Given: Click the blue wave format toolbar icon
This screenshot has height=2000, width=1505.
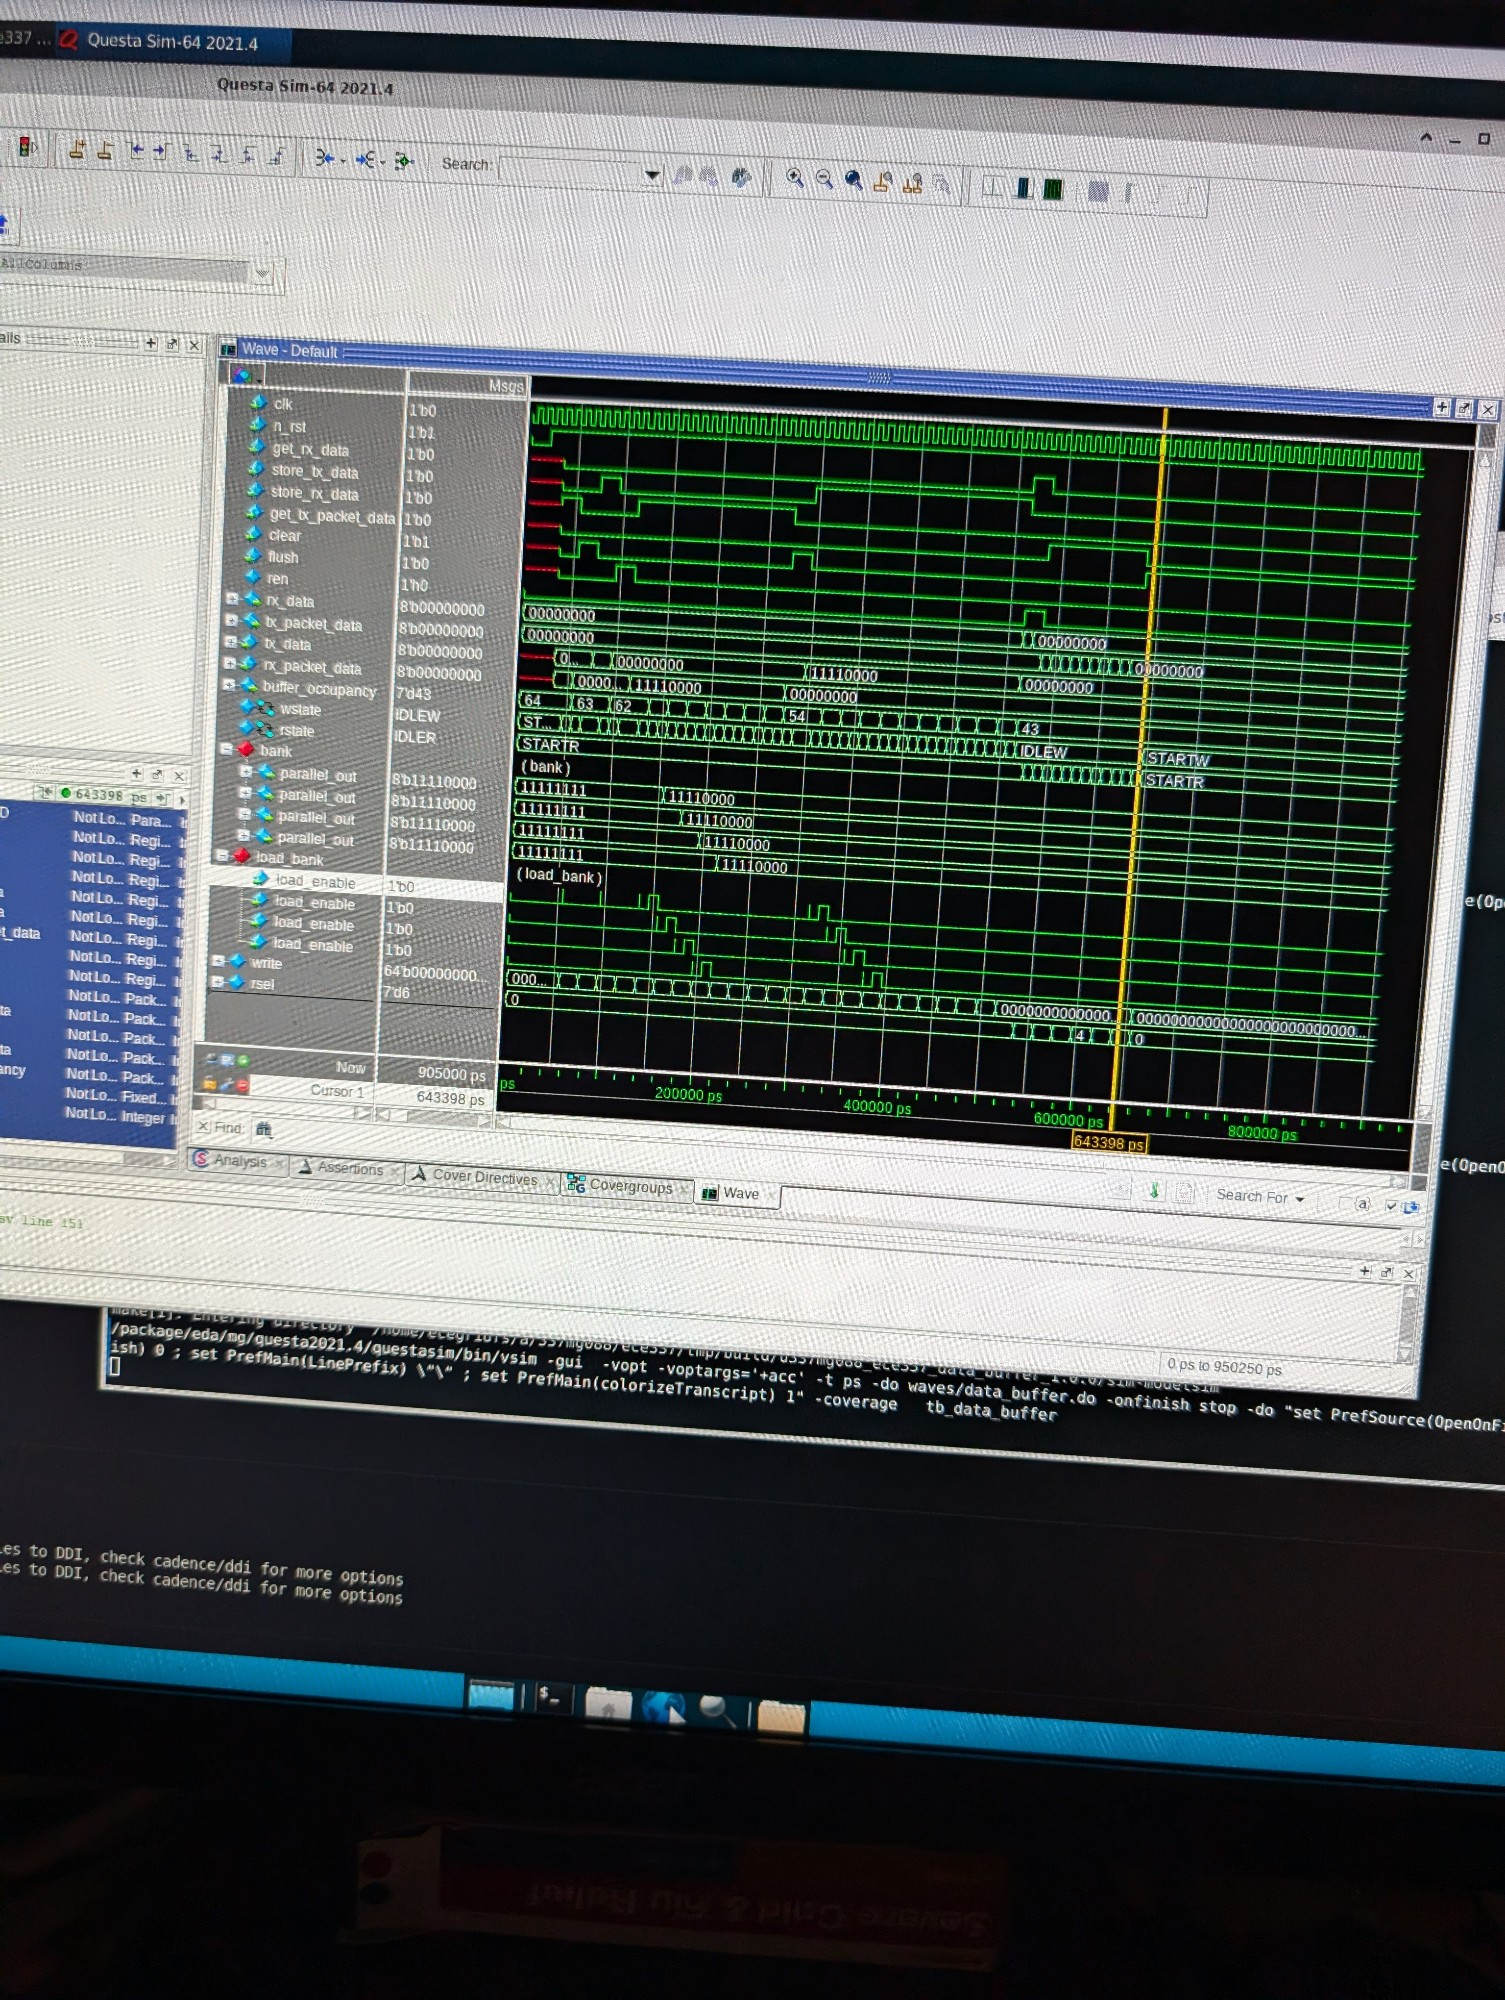Looking at the screenshot, I should (1023, 188).
